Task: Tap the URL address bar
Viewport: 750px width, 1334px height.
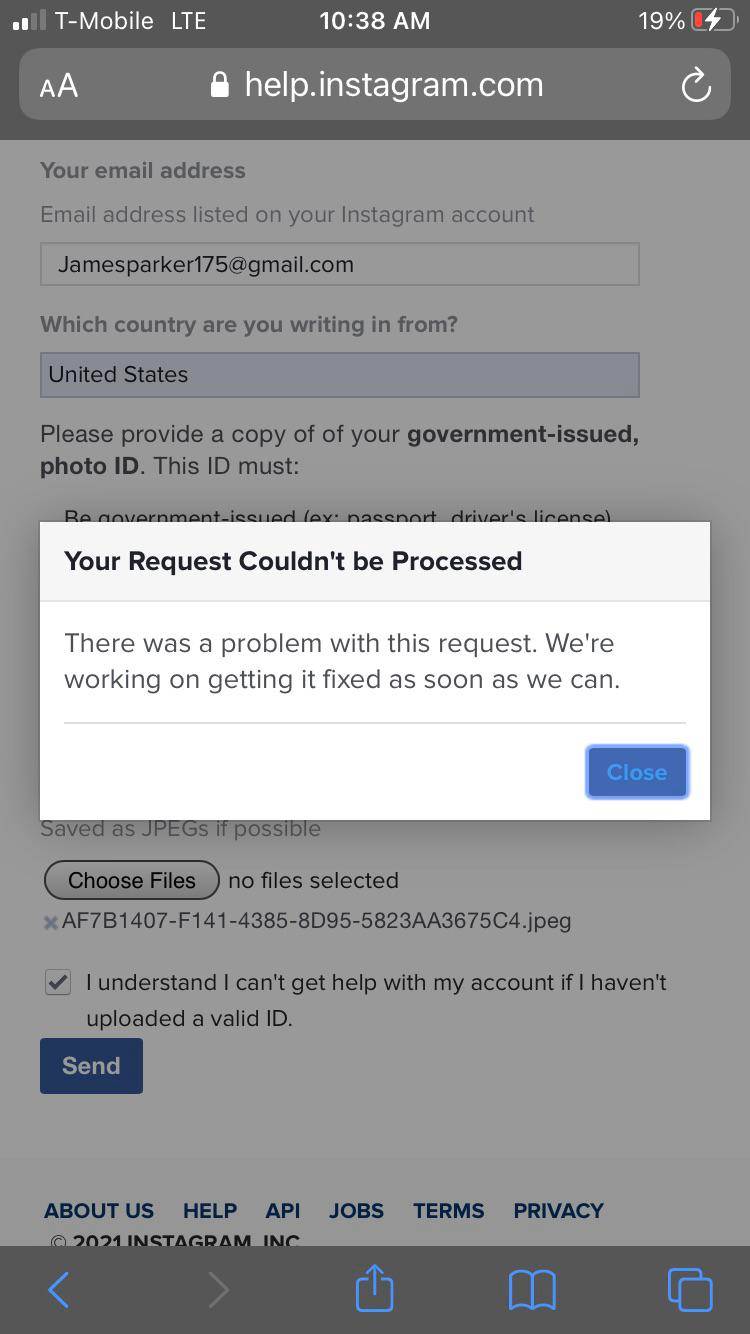Action: (x=394, y=84)
